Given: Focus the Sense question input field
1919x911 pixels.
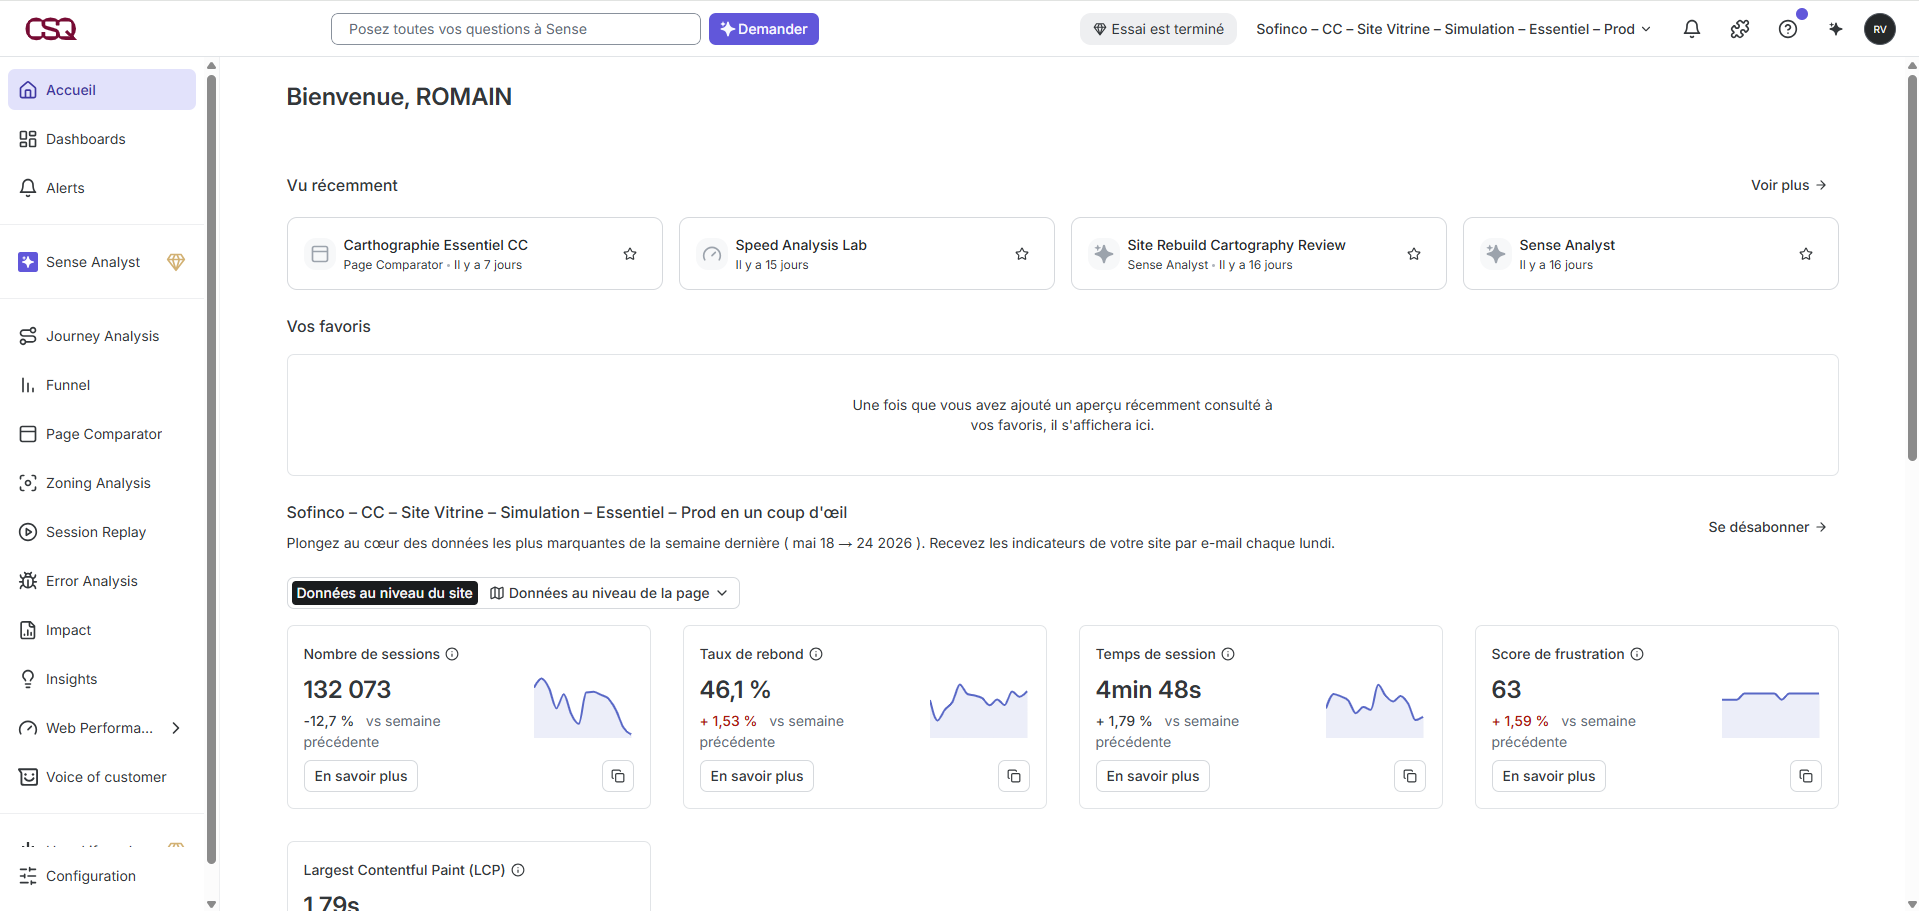Looking at the screenshot, I should (x=516, y=29).
